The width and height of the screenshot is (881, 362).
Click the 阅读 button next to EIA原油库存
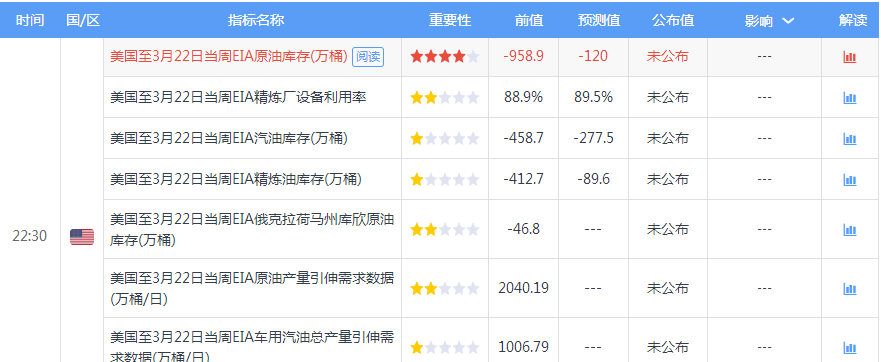point(368,57)
